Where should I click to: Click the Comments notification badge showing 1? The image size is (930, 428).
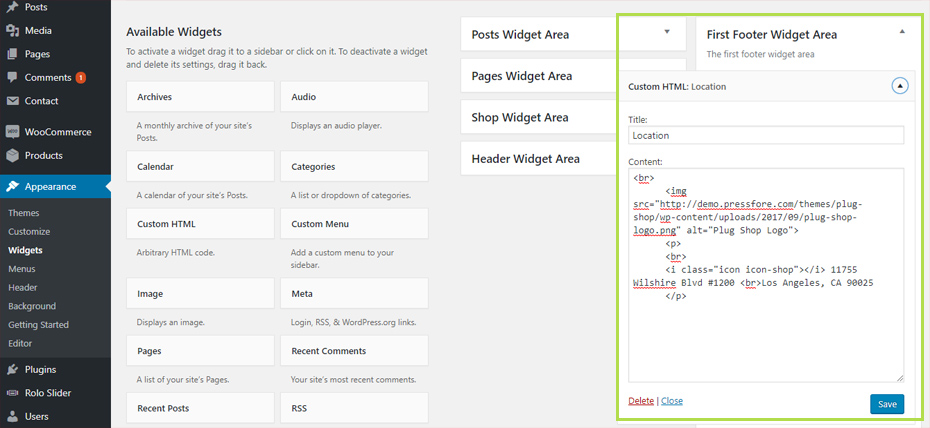pyautogui.click(x=81, y=78)
